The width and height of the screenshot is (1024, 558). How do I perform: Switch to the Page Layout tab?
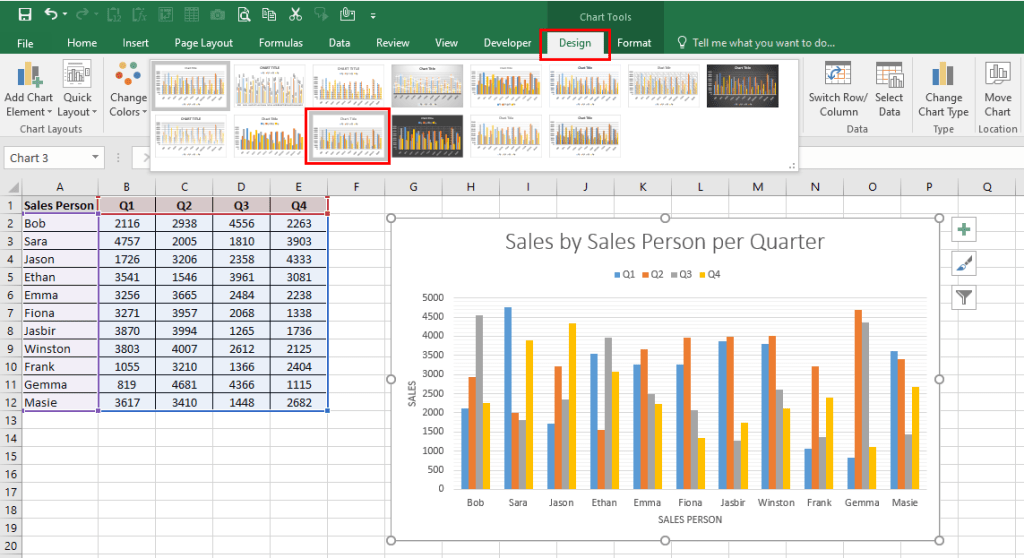pyautogui.click(x=203, y=43)
